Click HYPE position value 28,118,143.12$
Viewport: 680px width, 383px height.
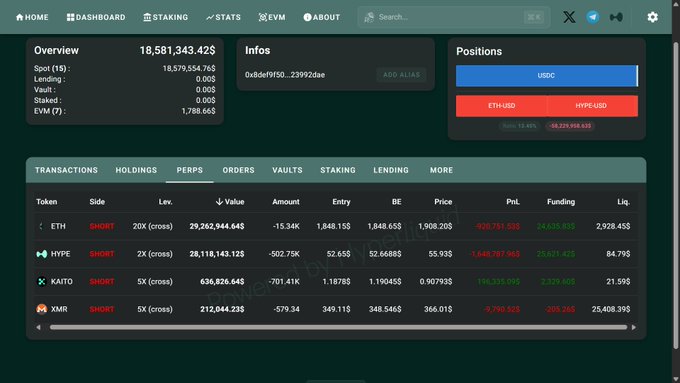coord(217,254)
